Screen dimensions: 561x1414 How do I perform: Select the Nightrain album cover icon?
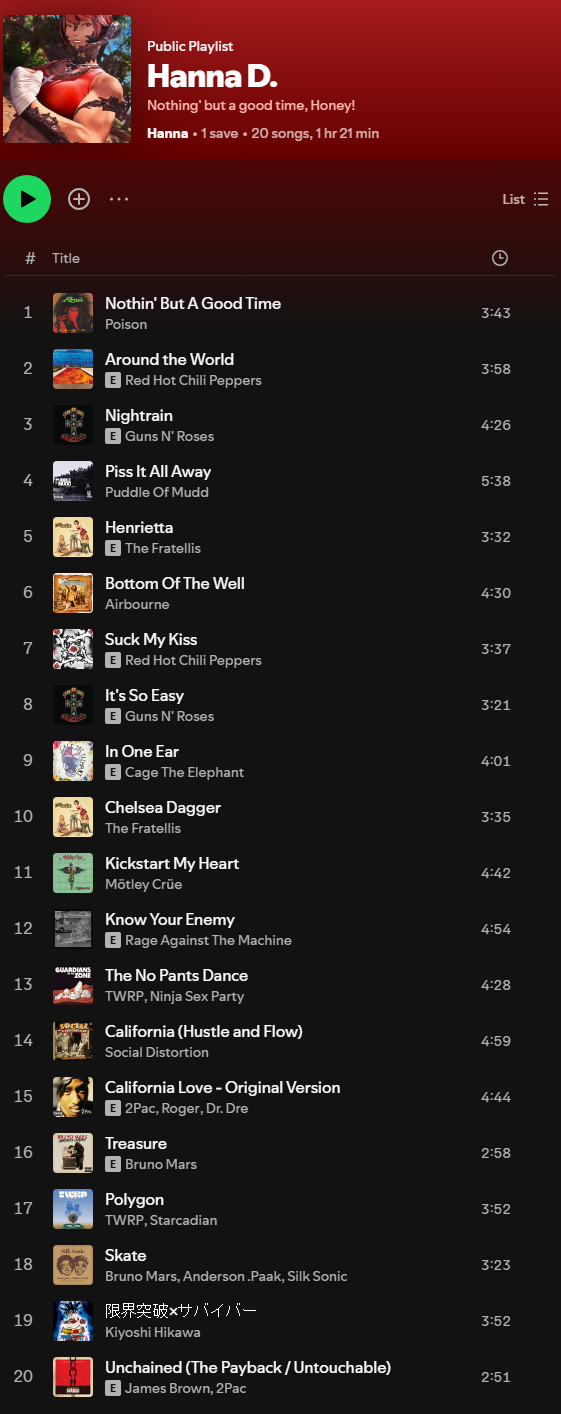tap(73, 425)
